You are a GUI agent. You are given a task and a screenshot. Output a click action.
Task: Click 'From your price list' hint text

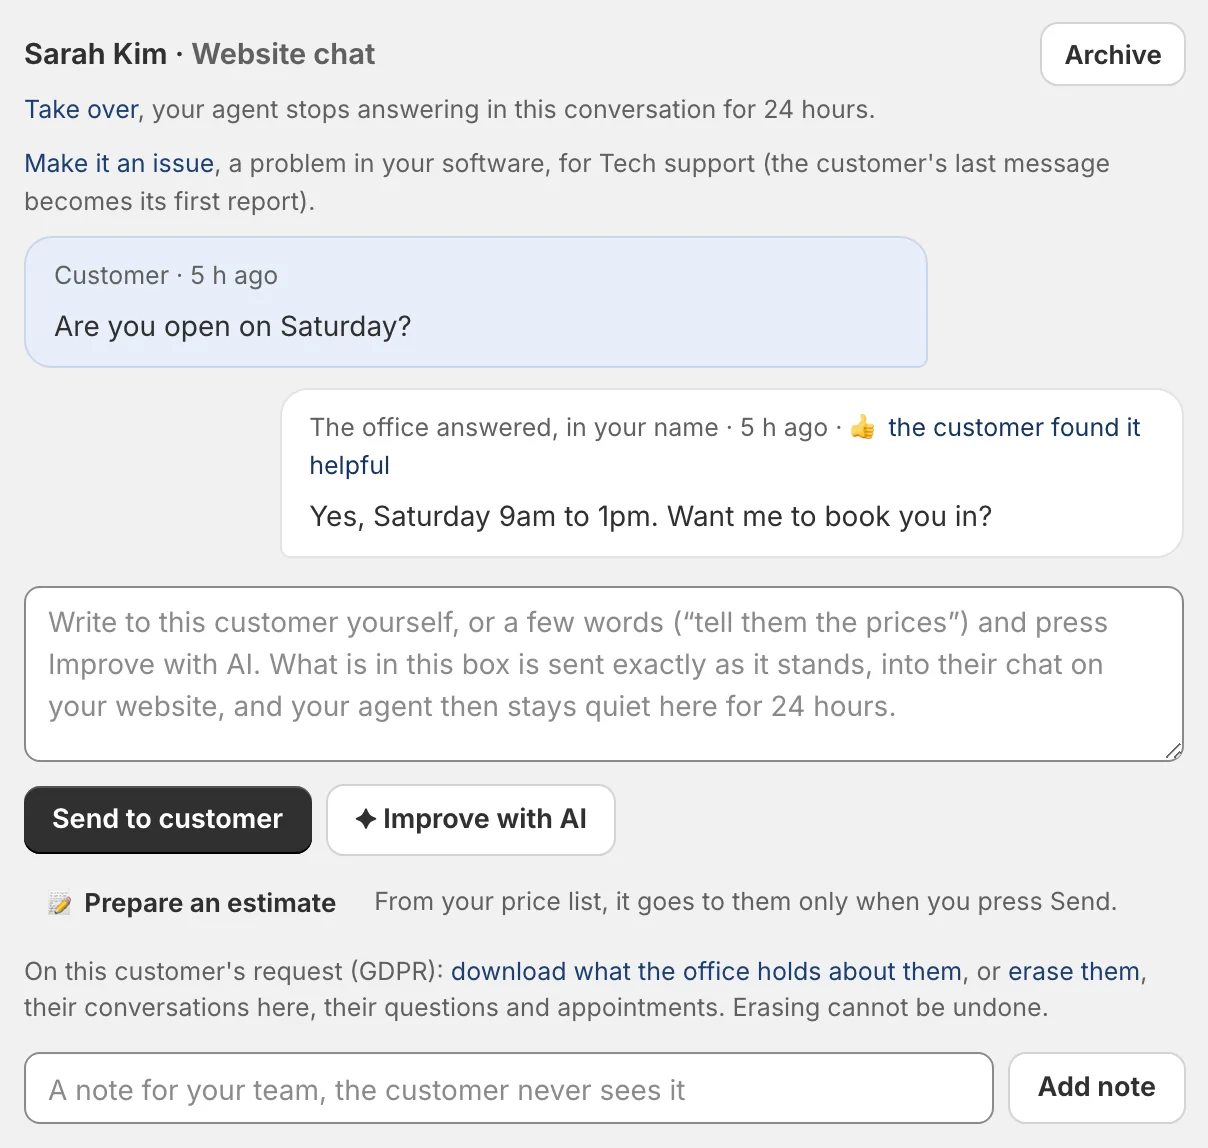click(745, 901)
